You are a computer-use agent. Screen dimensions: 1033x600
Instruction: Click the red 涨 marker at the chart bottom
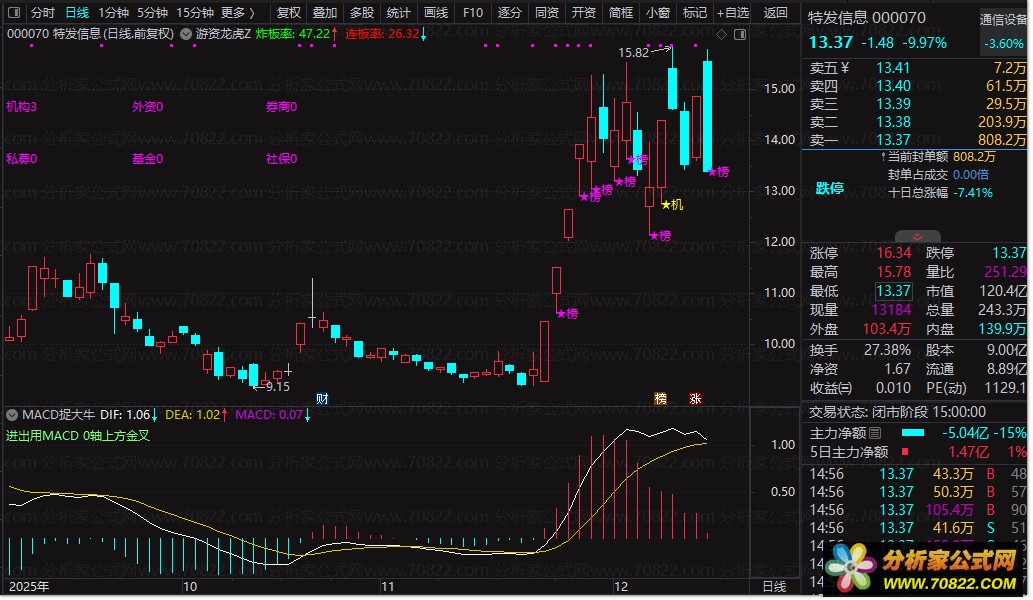coord(695,398)
